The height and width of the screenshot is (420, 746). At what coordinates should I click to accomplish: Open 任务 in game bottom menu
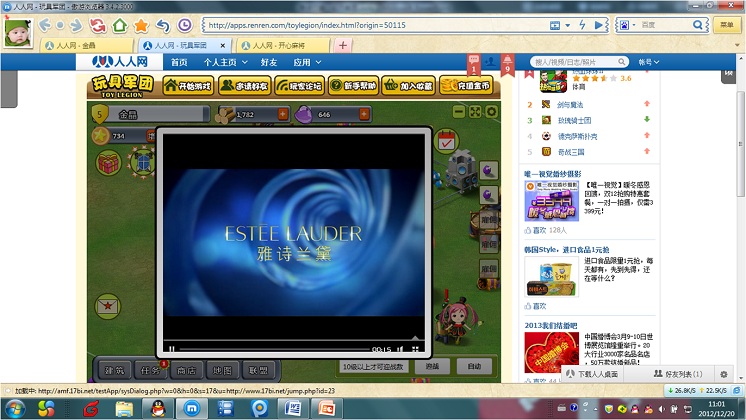tap(150, 370)
